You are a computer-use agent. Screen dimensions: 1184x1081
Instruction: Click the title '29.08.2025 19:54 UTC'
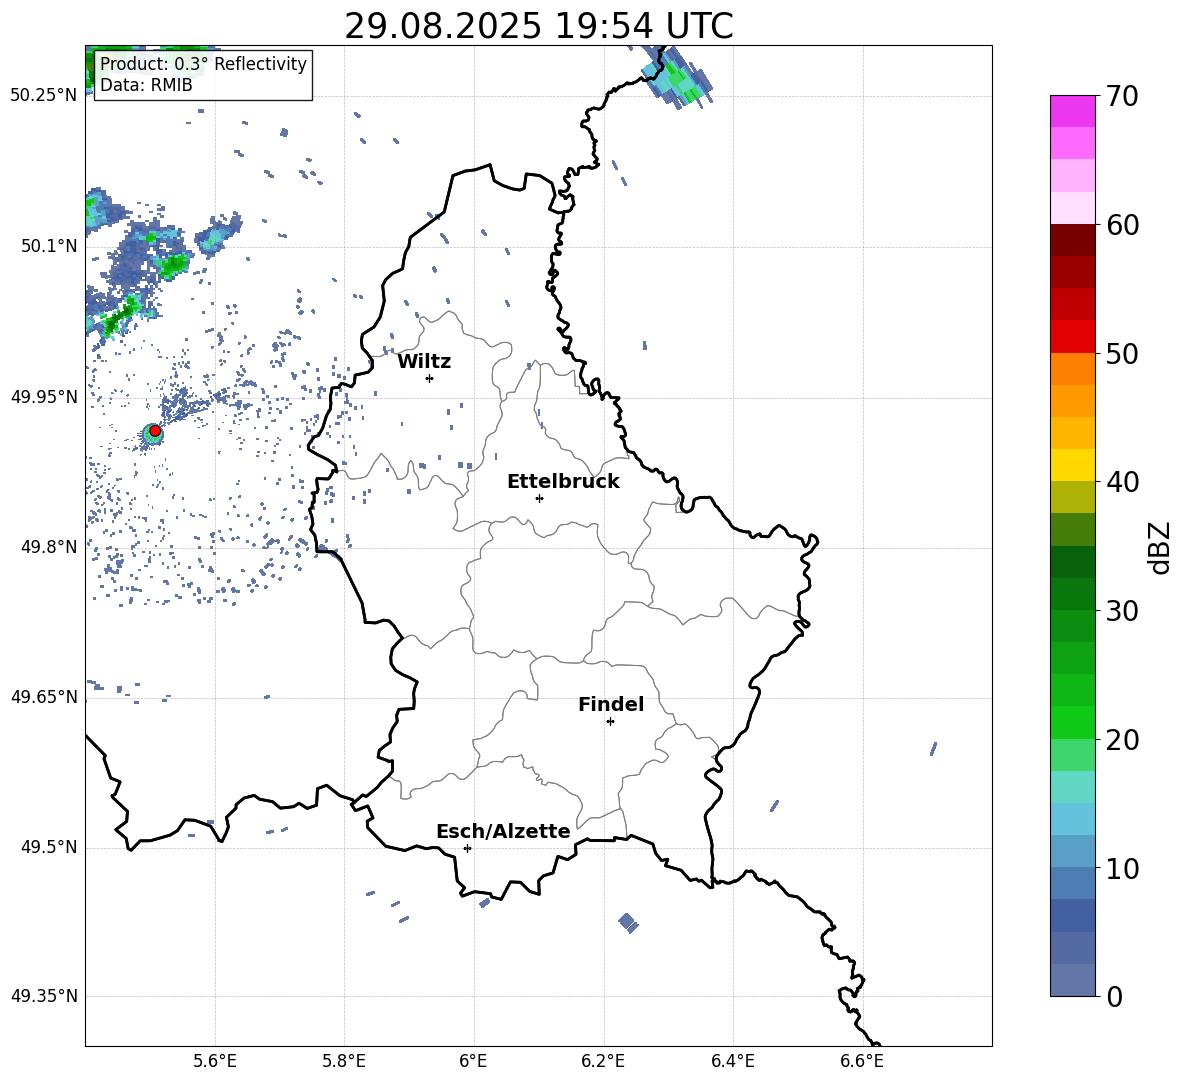pyautogui.click(x=538, y=26)
